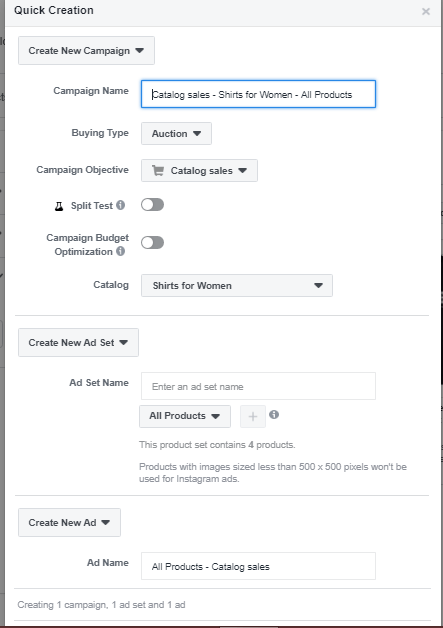Click the Campaign Name text field
Viewport: 443px width, 628px height.
(x=258, y=94)
